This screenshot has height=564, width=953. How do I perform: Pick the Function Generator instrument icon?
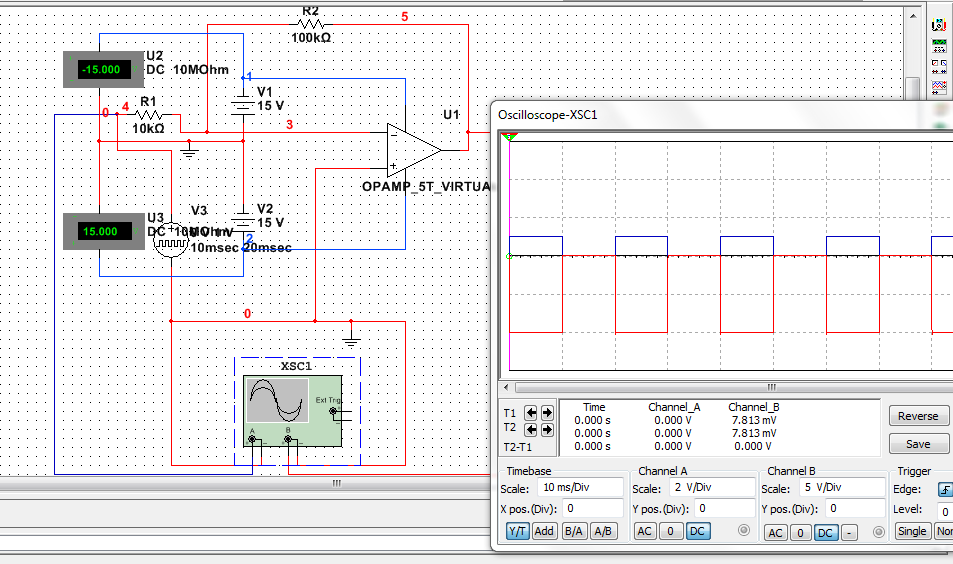pyautogui.click(x=939, y=46)
